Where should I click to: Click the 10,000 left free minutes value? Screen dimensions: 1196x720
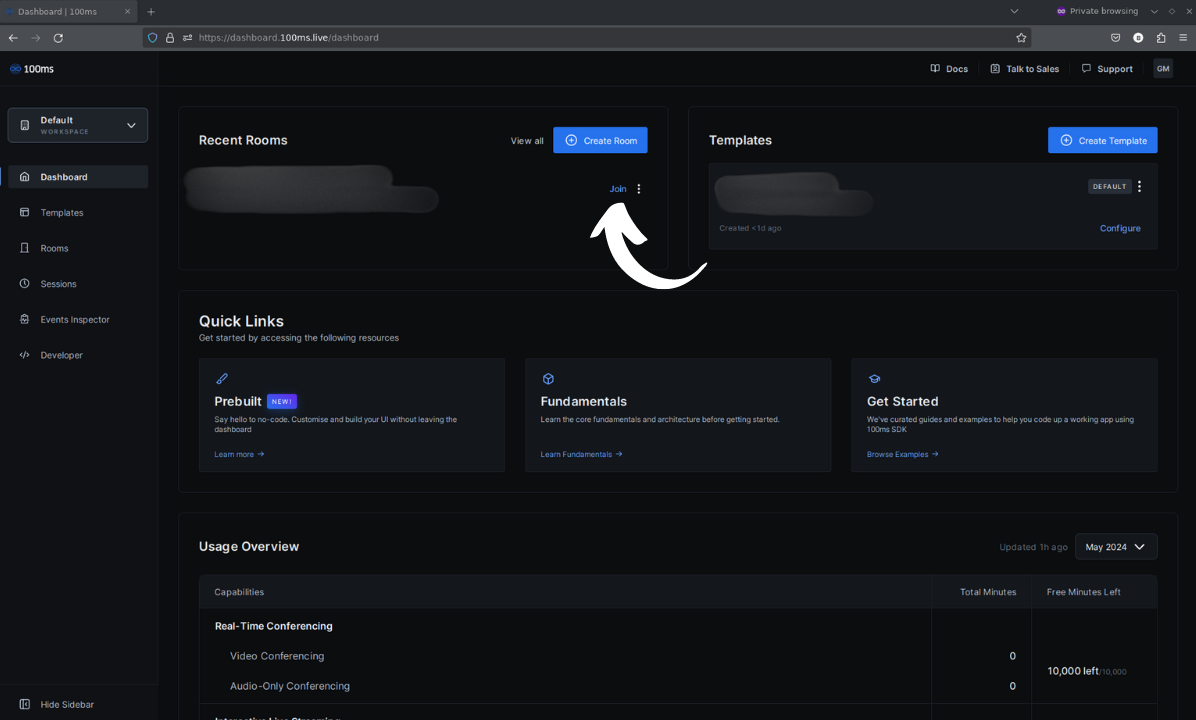(1072, 671)
